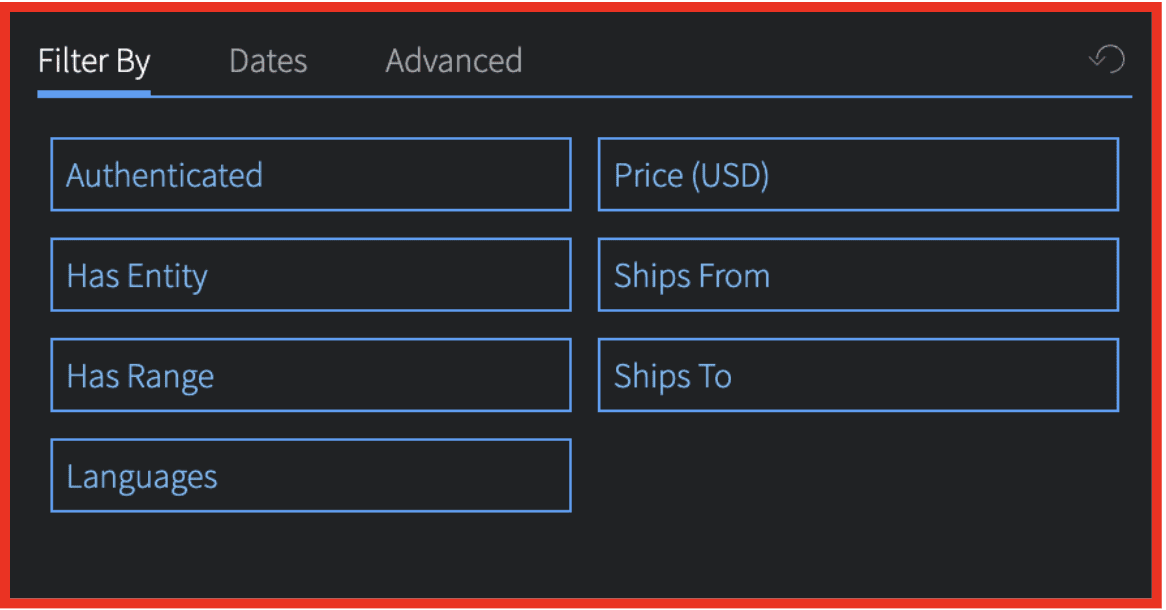Image resolution: width=1166 pixels, height=610 pixels.
Task: Filter results by entity presence
Action: [311, 275]
